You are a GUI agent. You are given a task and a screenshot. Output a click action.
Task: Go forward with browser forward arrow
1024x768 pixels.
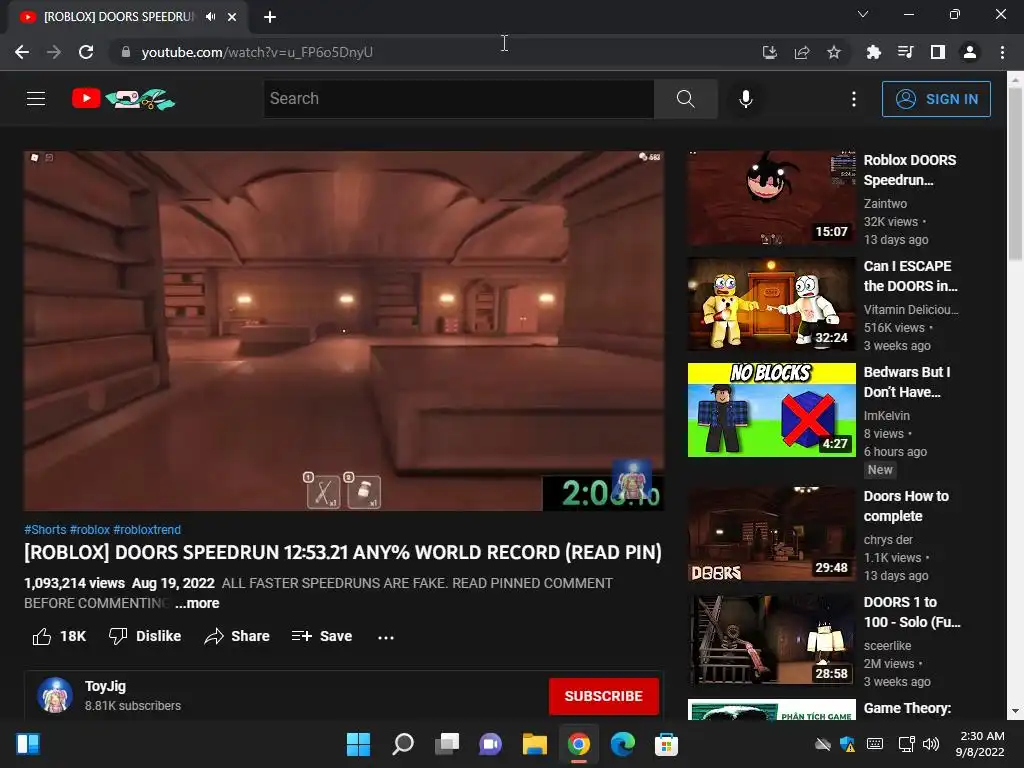(54, 52)
